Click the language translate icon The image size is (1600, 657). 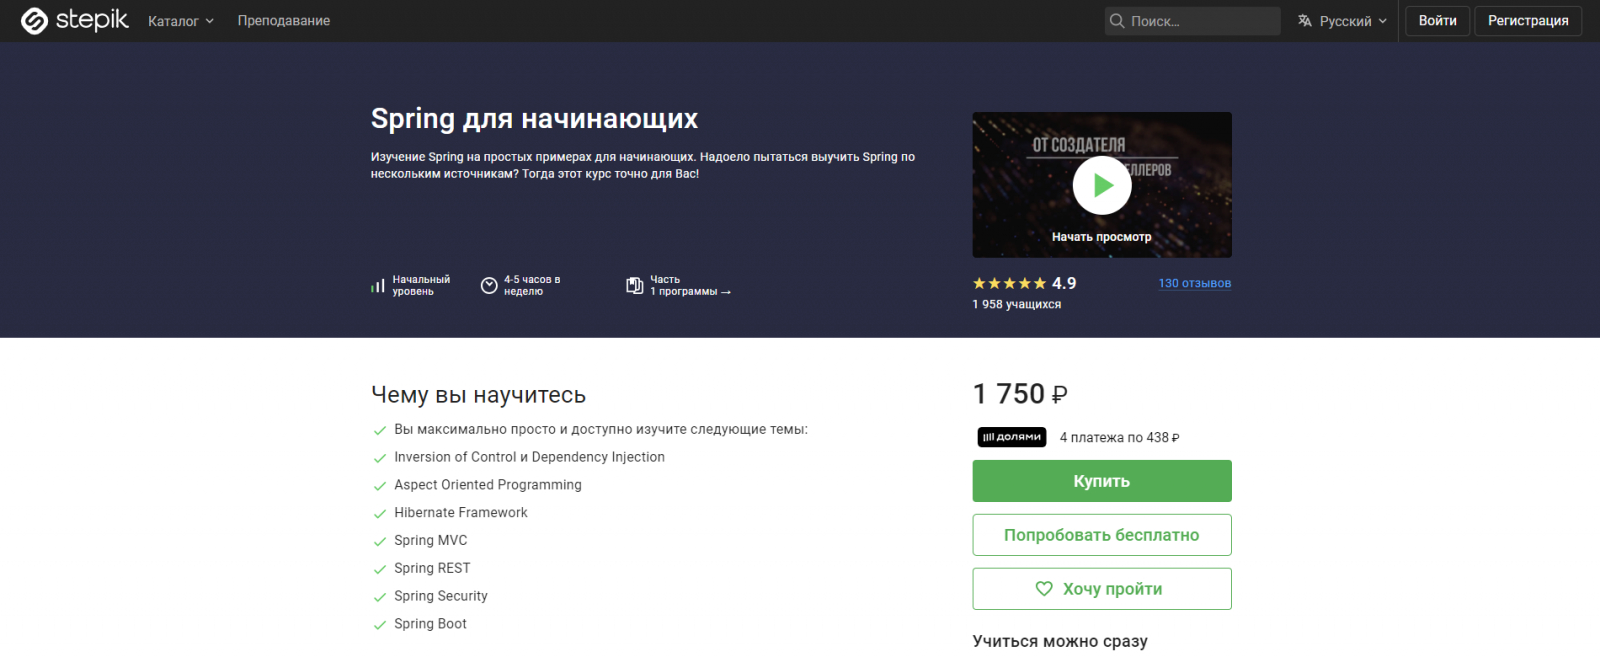click(1305, 21)
